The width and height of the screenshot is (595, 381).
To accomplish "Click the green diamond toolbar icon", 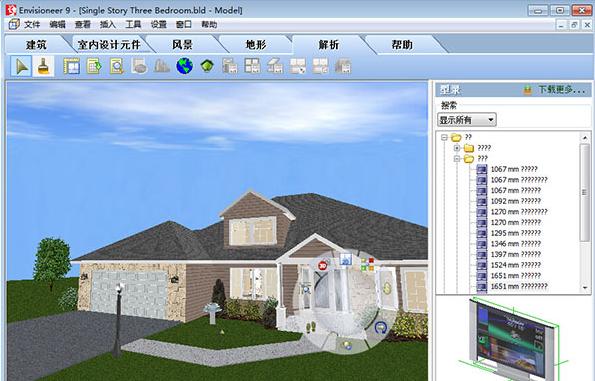I will click(207, 66).
